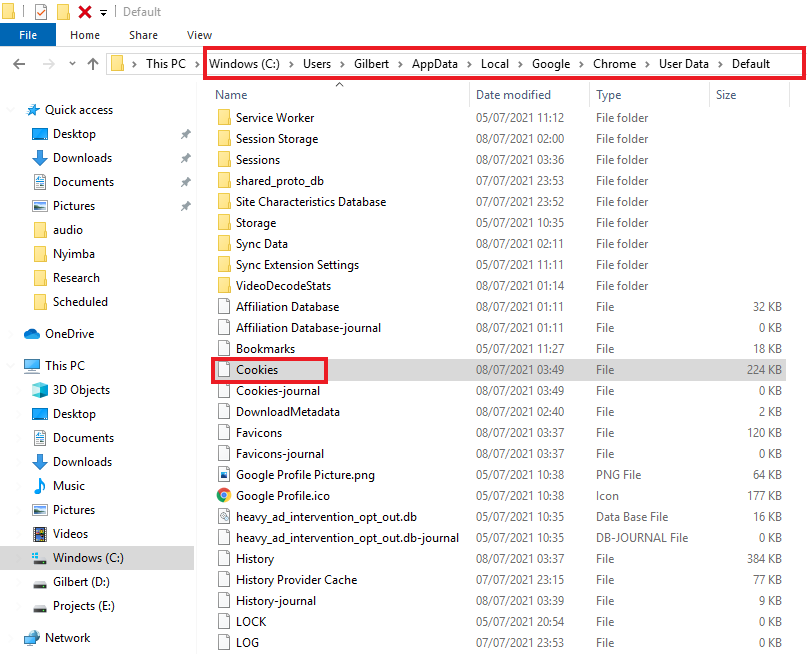The height and width of the screenshot is (654, 807).
Task: Open the Scheduled folder in sidebar
Action: (x=80, y=302)
